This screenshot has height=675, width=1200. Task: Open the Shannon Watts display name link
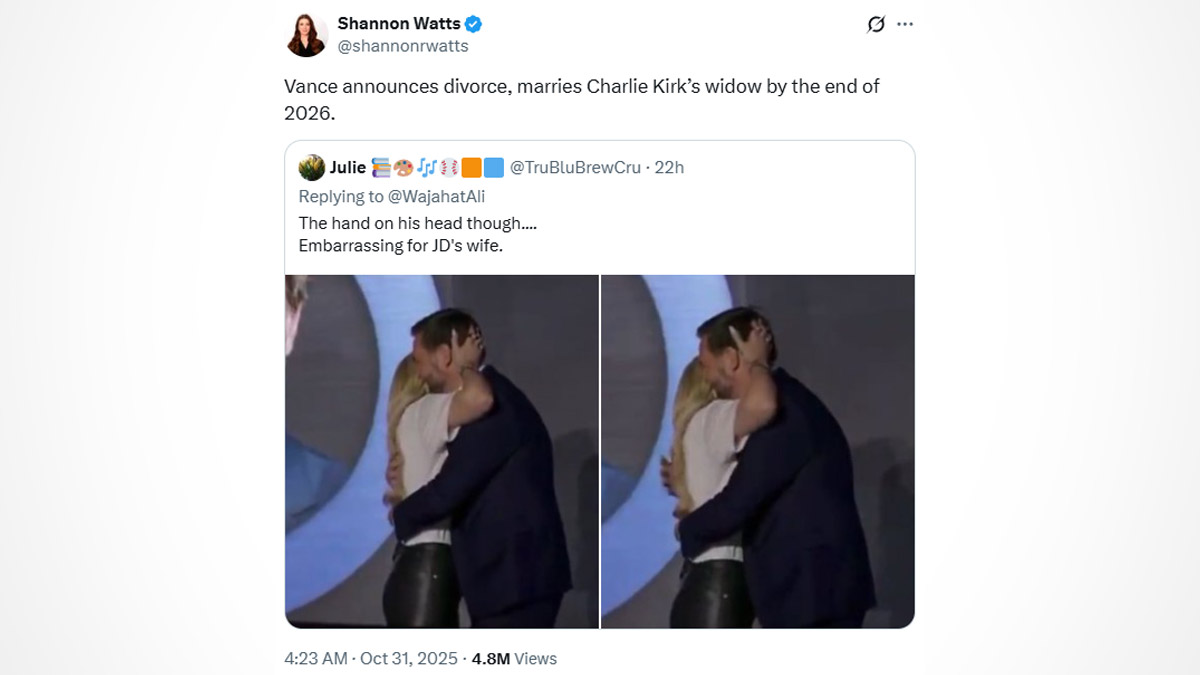tap(399, 24)
